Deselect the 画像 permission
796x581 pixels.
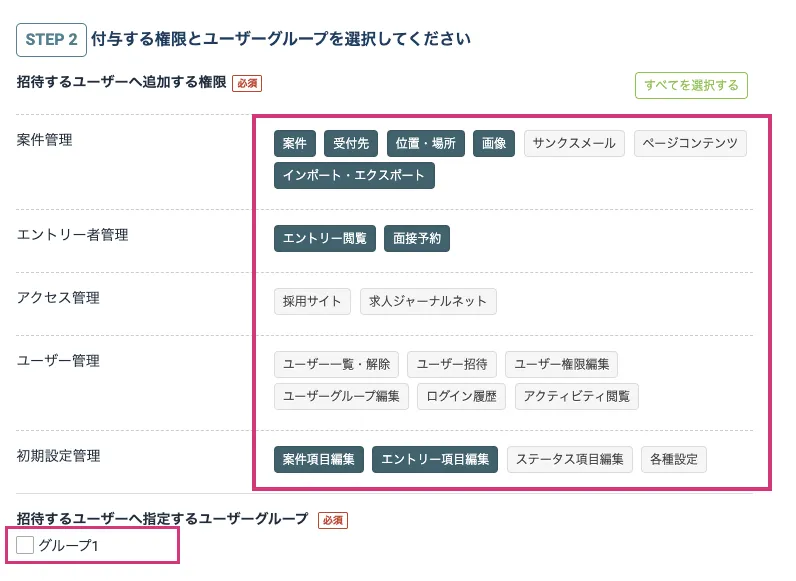pyautogui.click(x=494, y=143)
